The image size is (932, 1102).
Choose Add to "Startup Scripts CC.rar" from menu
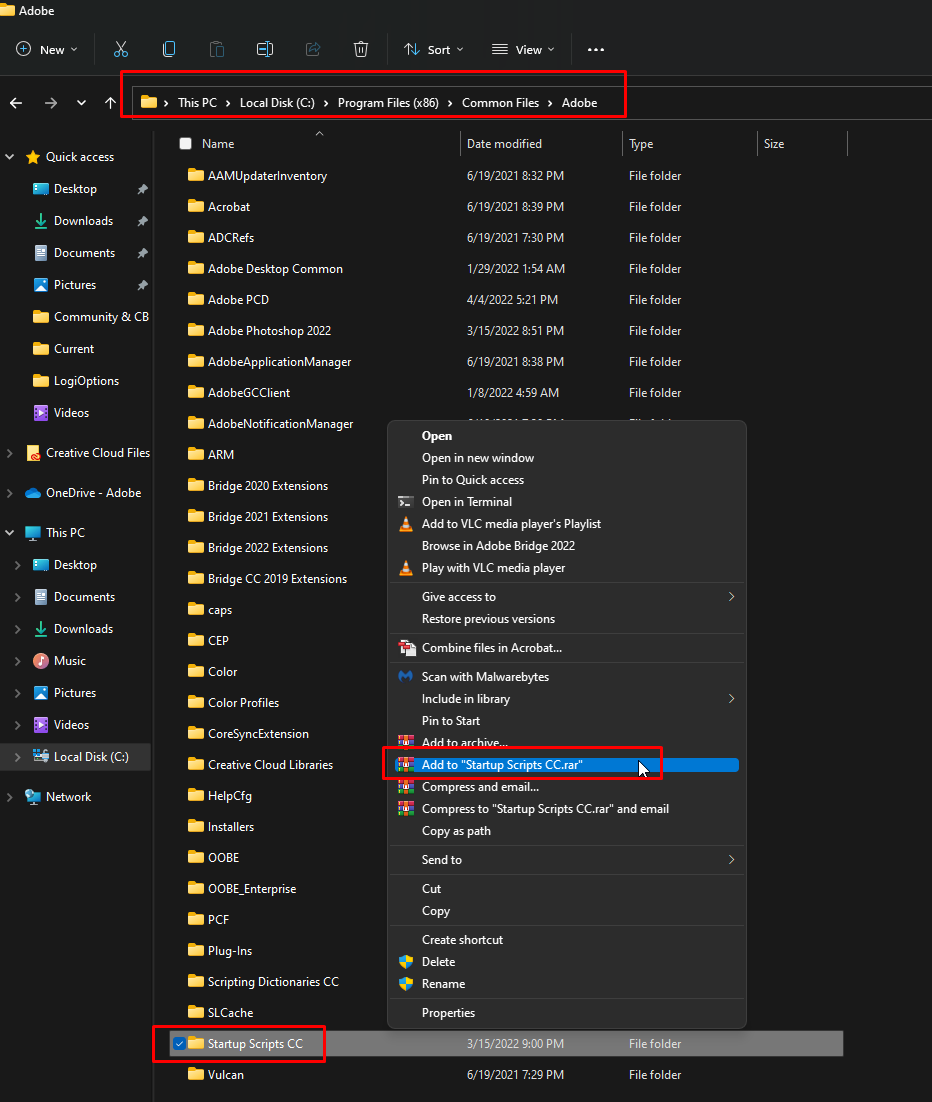point(512,764)
